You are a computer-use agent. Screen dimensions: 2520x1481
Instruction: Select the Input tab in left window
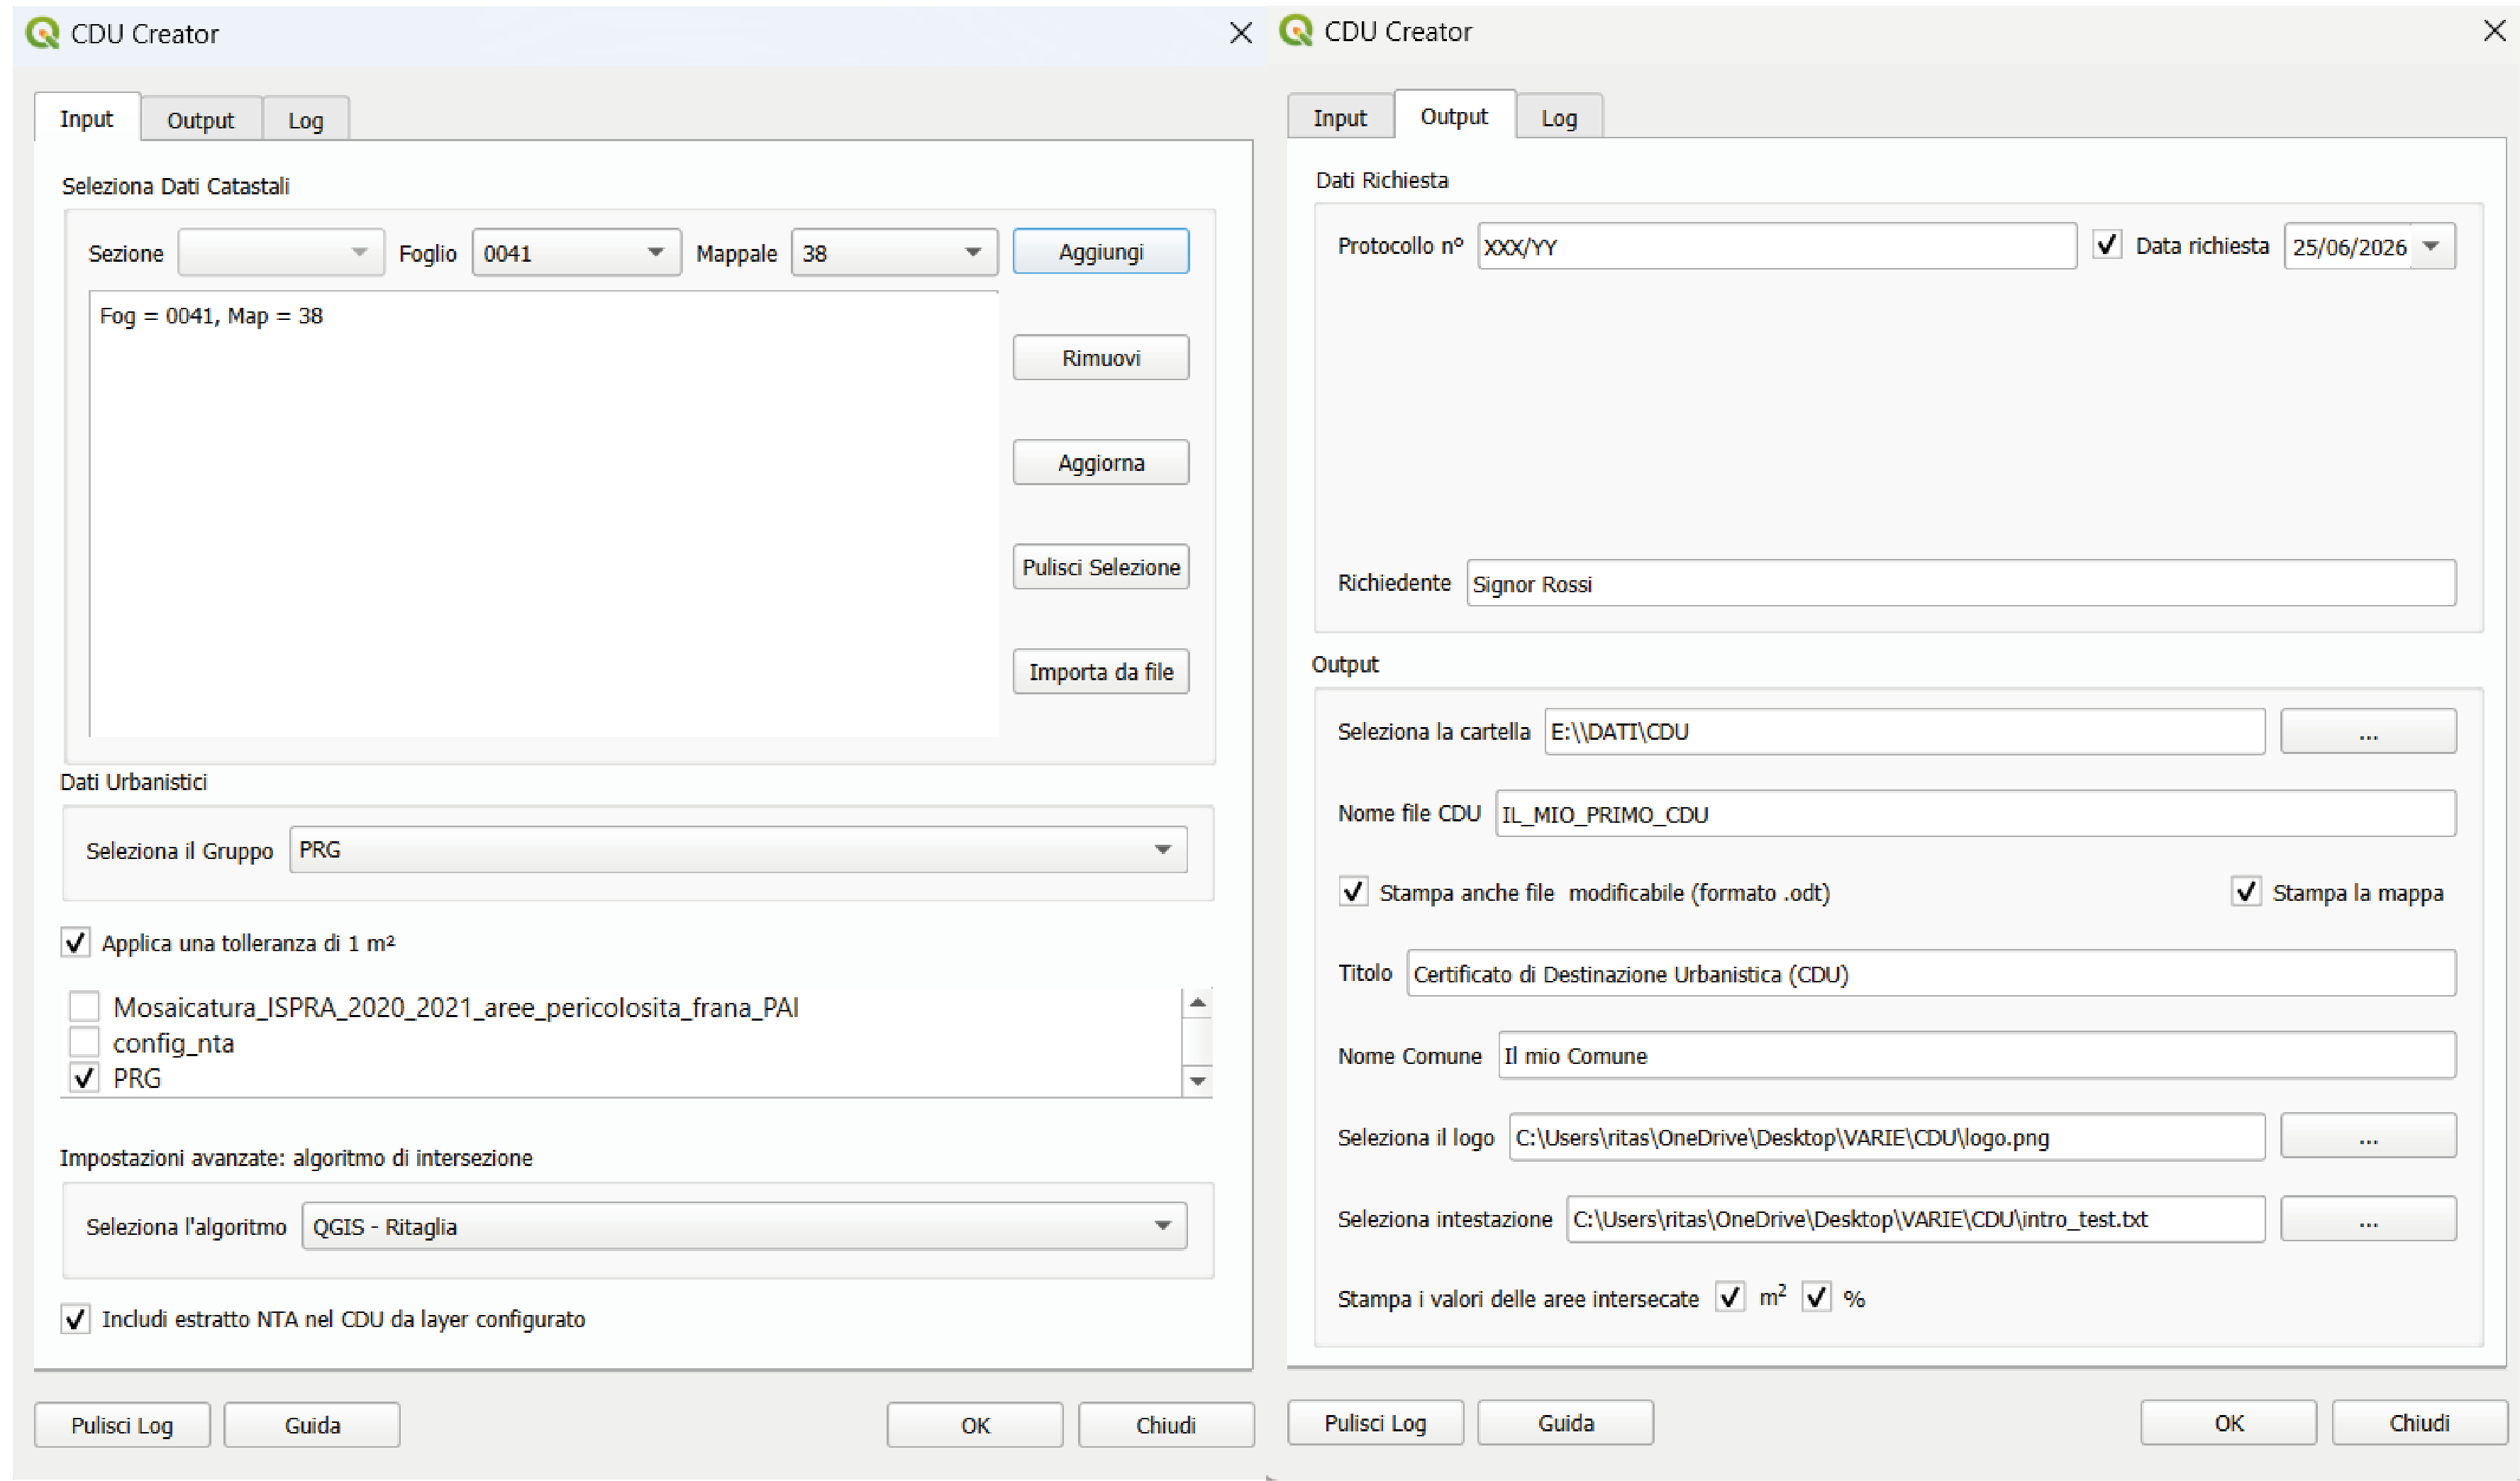pyautogui.click(x=86, y=118)
